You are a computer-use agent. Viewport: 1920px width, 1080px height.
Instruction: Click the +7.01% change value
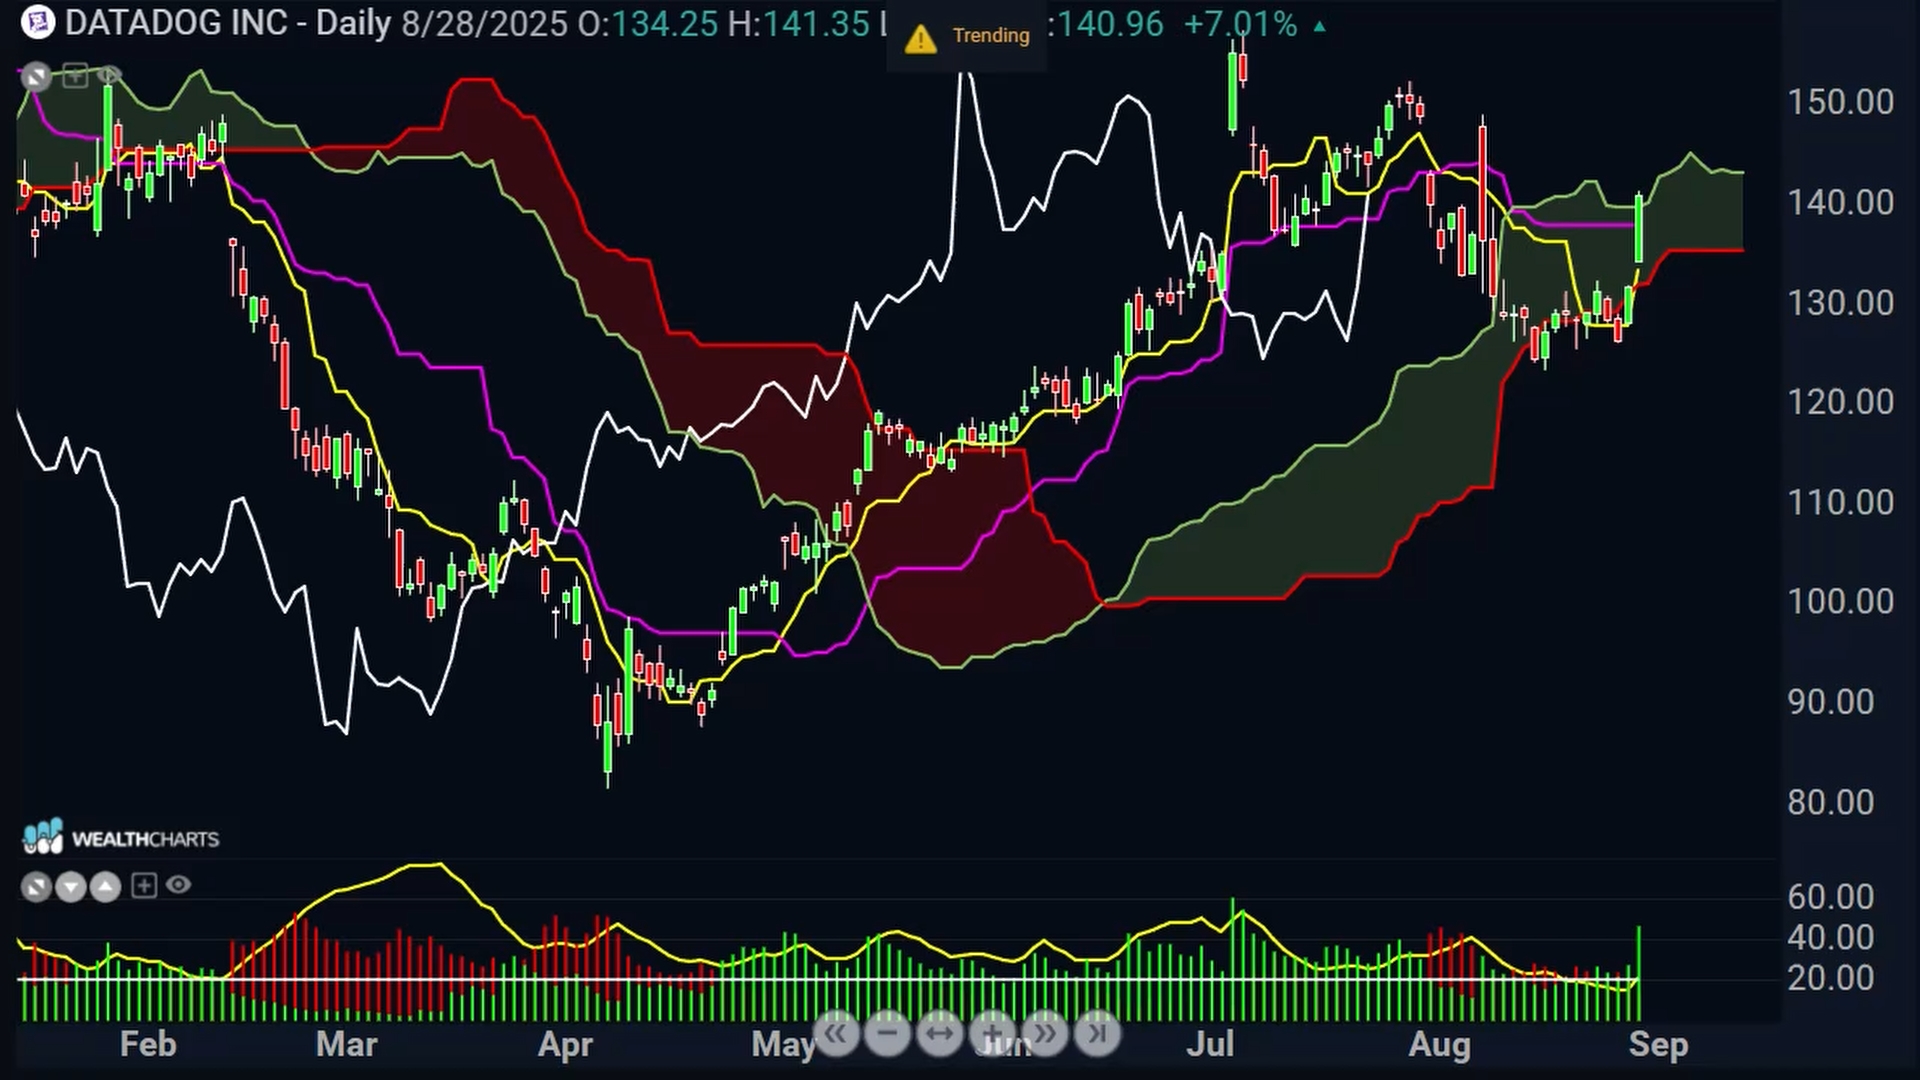1240,23
